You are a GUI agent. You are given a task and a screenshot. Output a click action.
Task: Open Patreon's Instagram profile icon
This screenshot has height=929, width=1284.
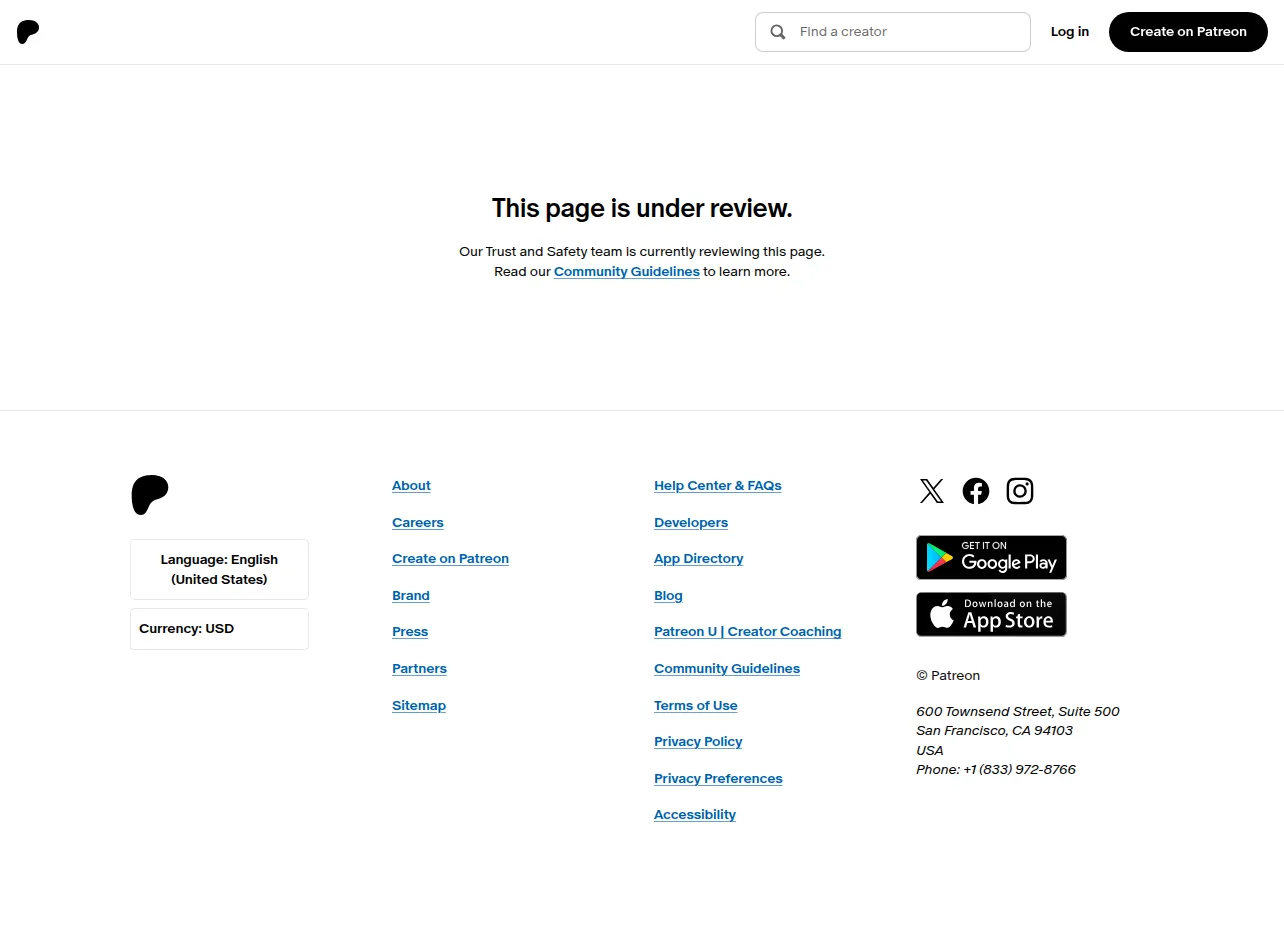(1020, 491)
